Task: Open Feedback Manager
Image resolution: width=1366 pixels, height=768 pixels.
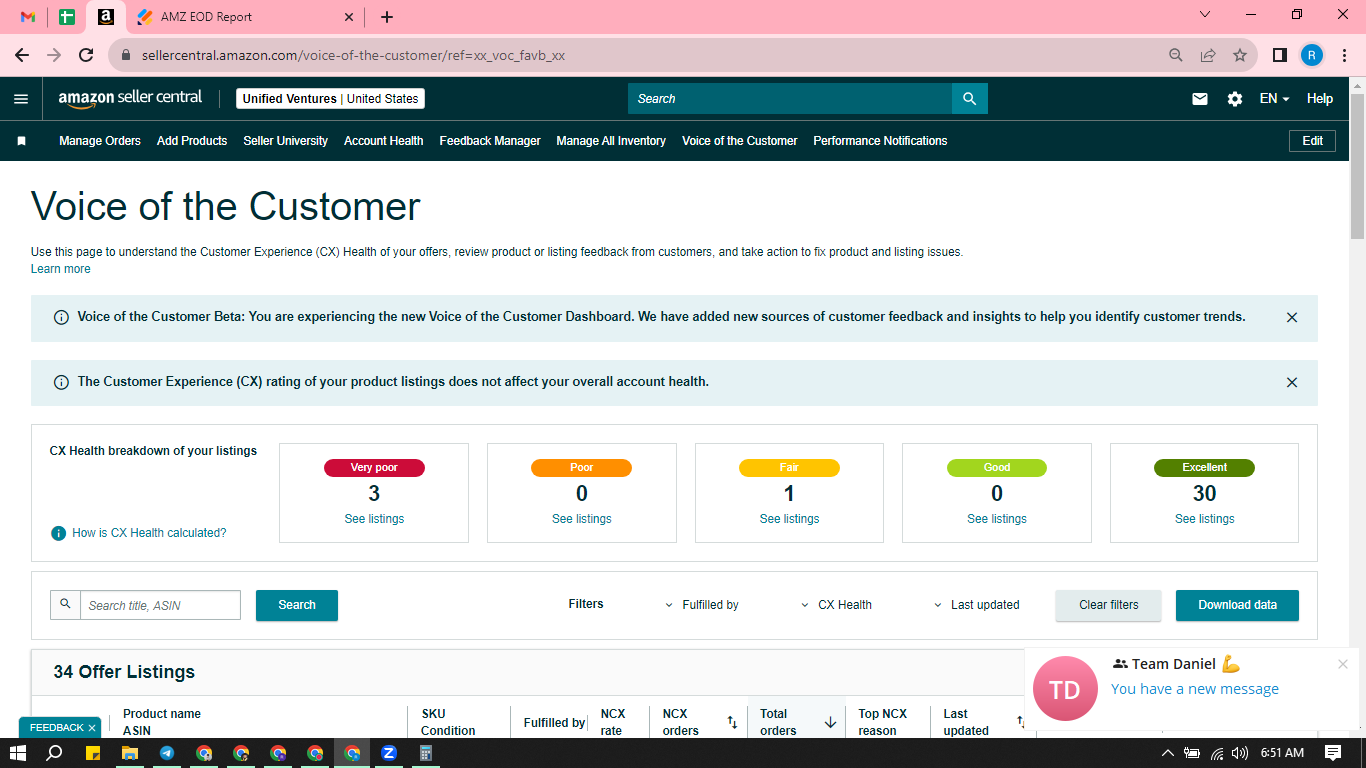Action: click(x=490, y=141)
